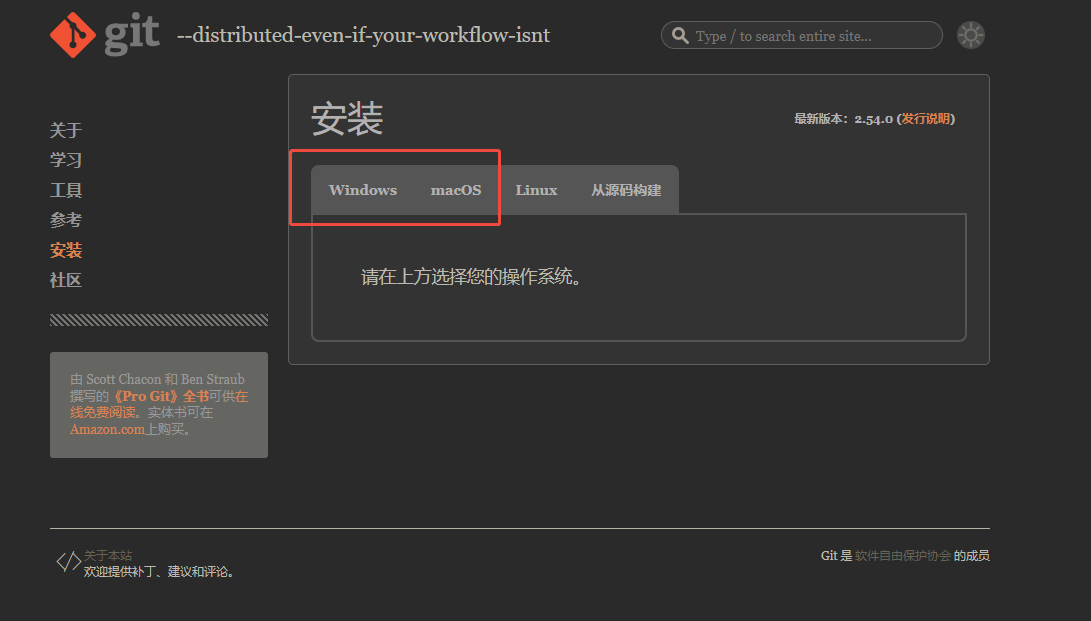The width and height of the screenshot is (1091, 621).
Task: Toggle the light/dark theme sun icon
Action: click(x=971, y=35)
